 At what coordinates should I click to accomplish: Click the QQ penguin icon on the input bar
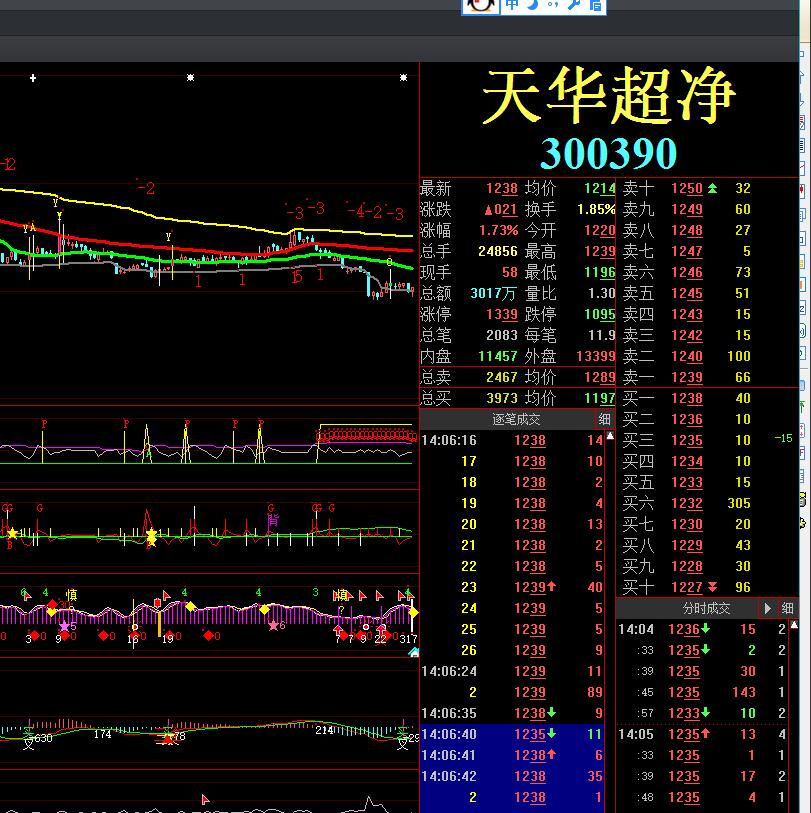click(480, 6)
